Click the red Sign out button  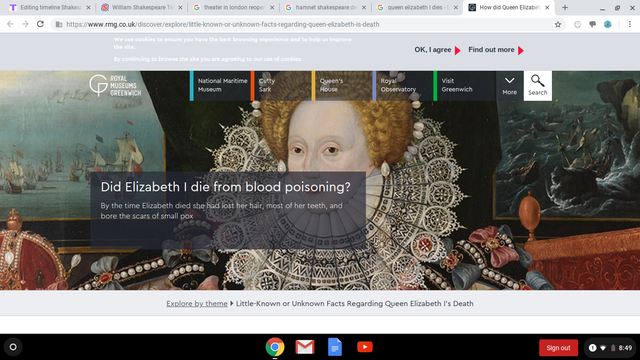[558, 348]
